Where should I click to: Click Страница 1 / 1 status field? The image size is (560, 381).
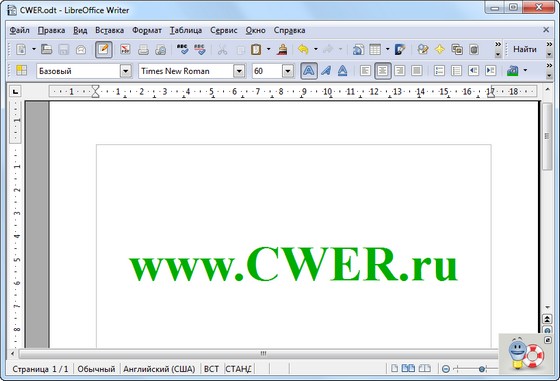(x=40, y=369)
